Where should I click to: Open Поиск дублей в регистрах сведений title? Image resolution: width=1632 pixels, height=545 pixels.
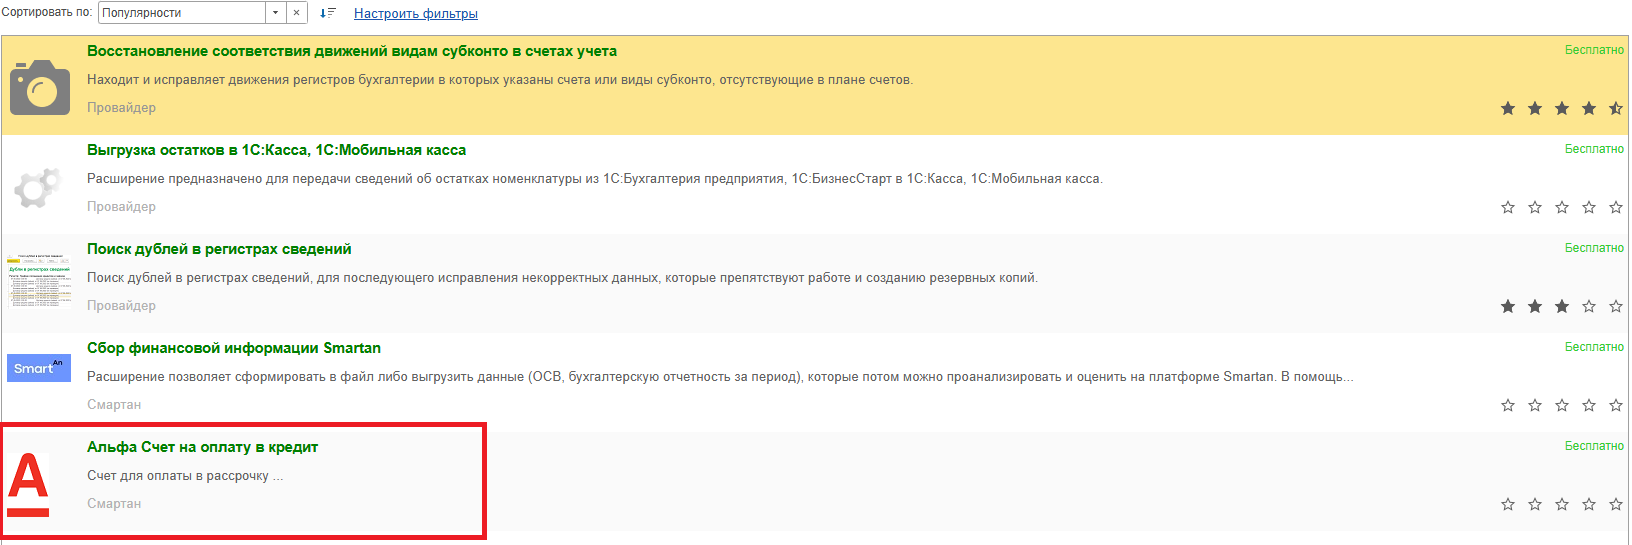click(x=219, y=249)
